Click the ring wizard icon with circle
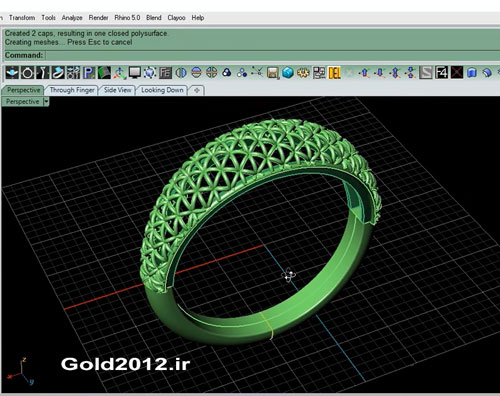This screenshot has height=396, width=500. 27,73
